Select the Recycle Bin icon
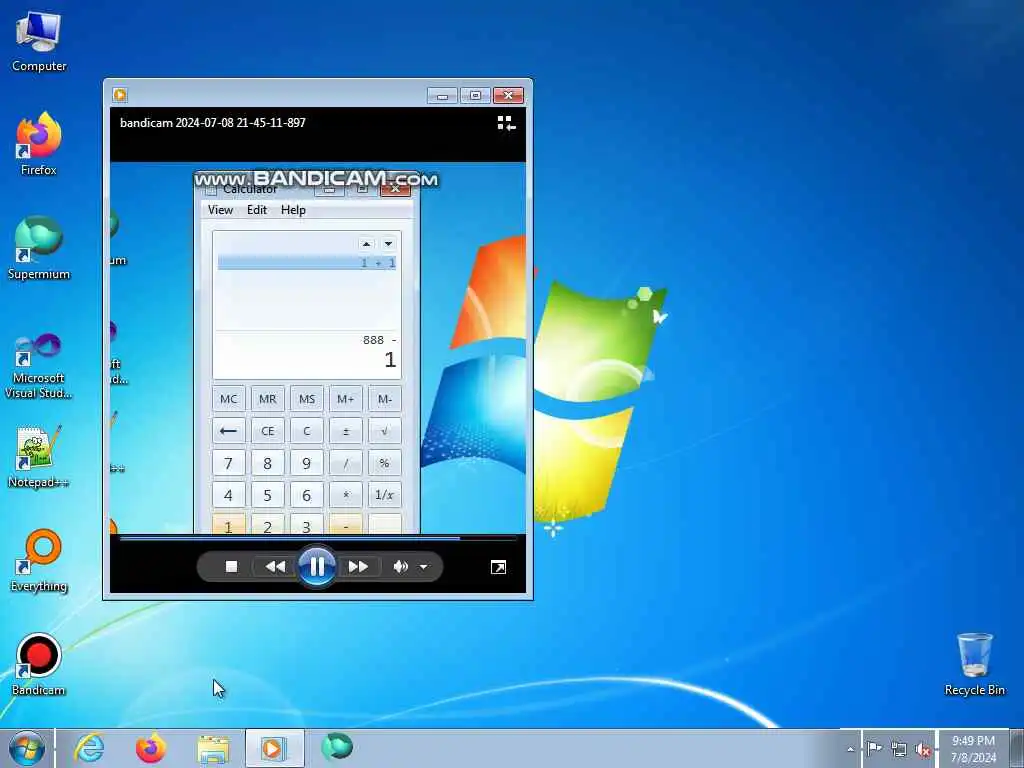1024x768 pixels. click(x=974, y=664)
